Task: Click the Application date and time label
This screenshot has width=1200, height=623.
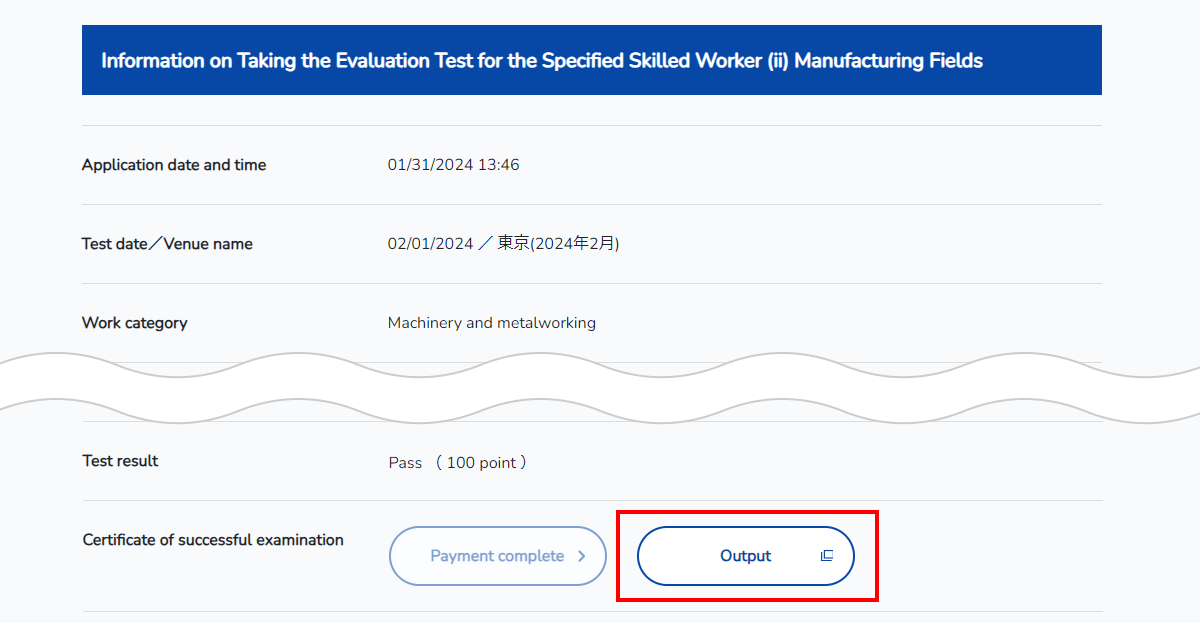Action: [x=174, y=165]
